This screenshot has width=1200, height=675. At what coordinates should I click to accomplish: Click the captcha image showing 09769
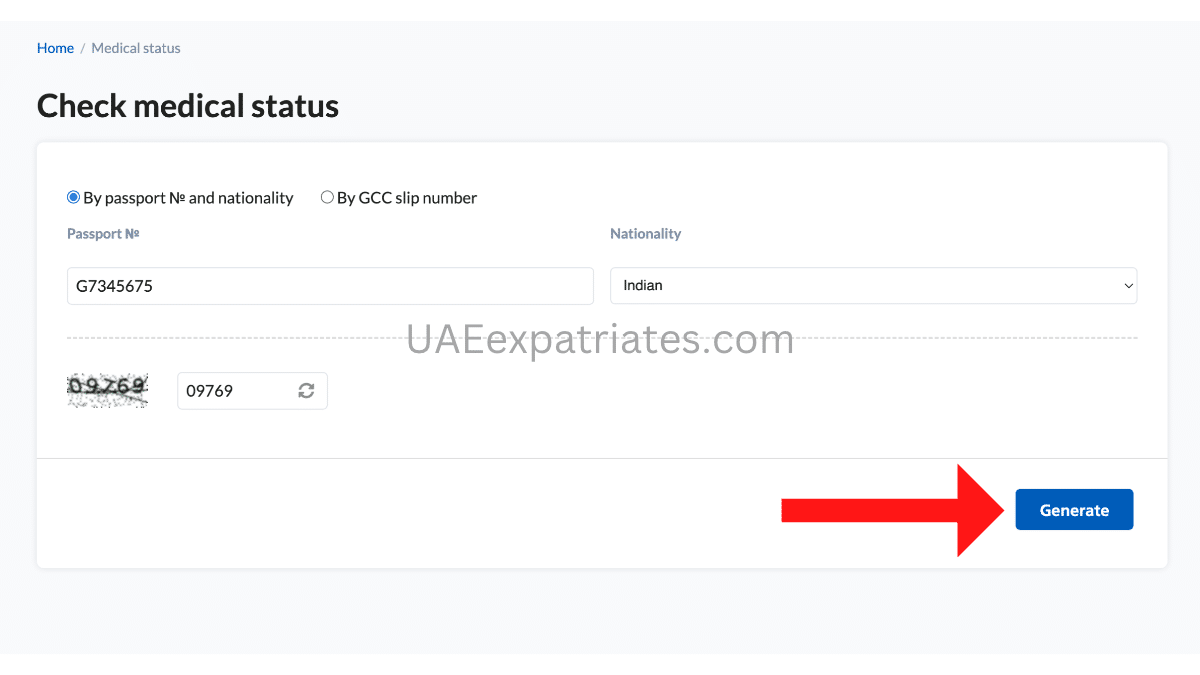coord(107,390)
